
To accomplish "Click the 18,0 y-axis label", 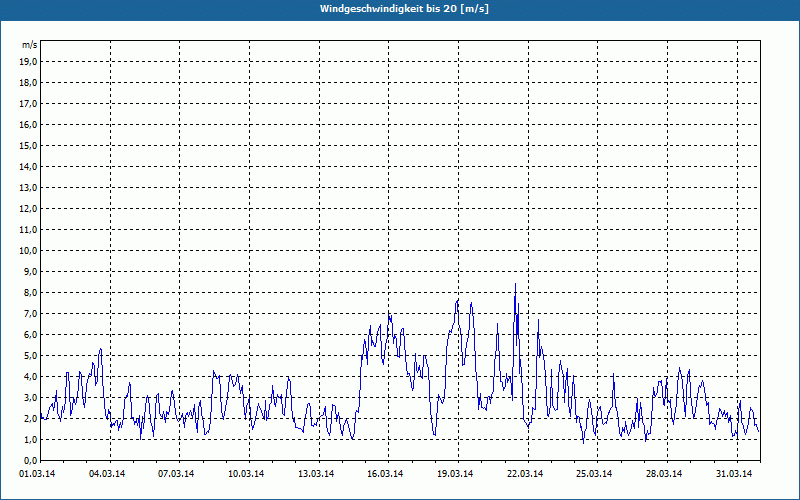I will [x=28, y=83].
